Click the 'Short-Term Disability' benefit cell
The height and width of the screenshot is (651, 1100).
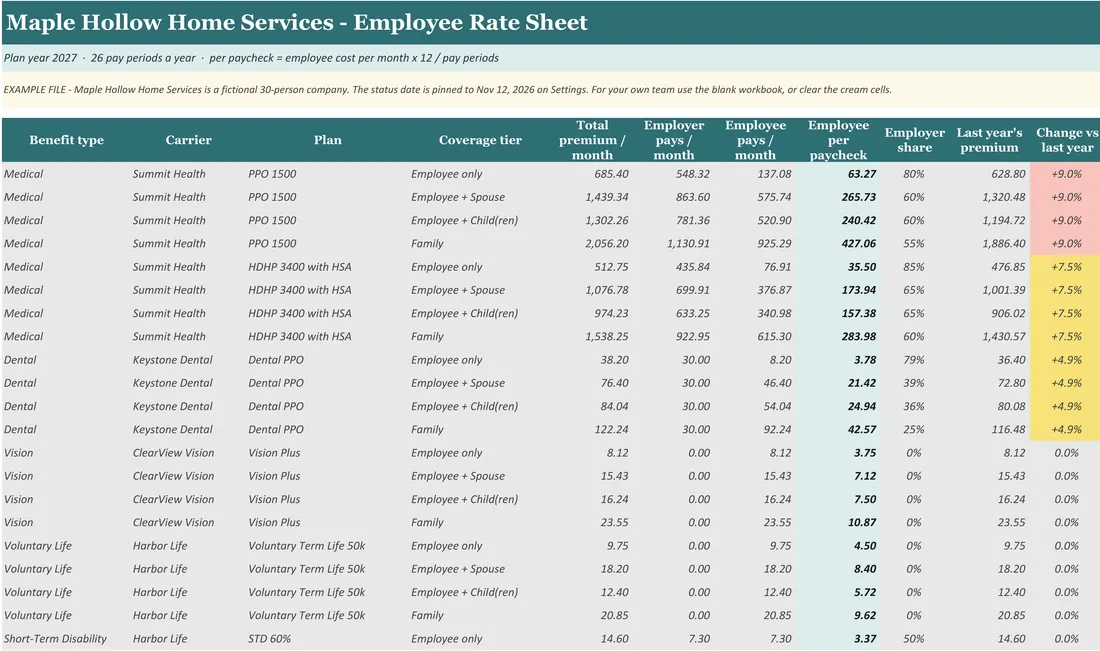(55, 638)
